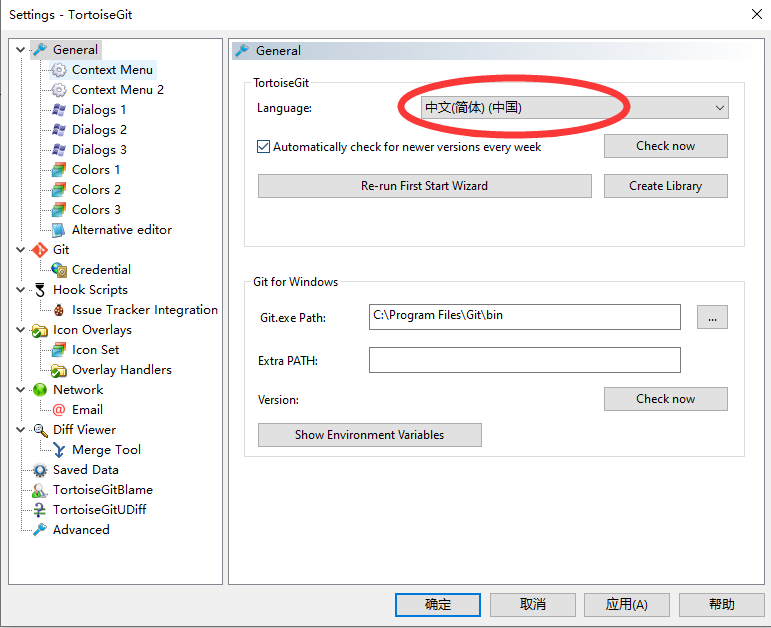771x628 pixels.
Task: Close the Settings window
Action: [x=757, y=14]
